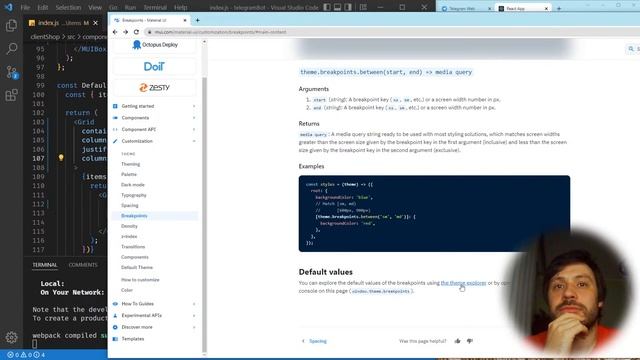Image resolution: width=640 pixels, height=360 pixels.
Task: Close the Breakpoints browser tab
Action: pos(185,20)
